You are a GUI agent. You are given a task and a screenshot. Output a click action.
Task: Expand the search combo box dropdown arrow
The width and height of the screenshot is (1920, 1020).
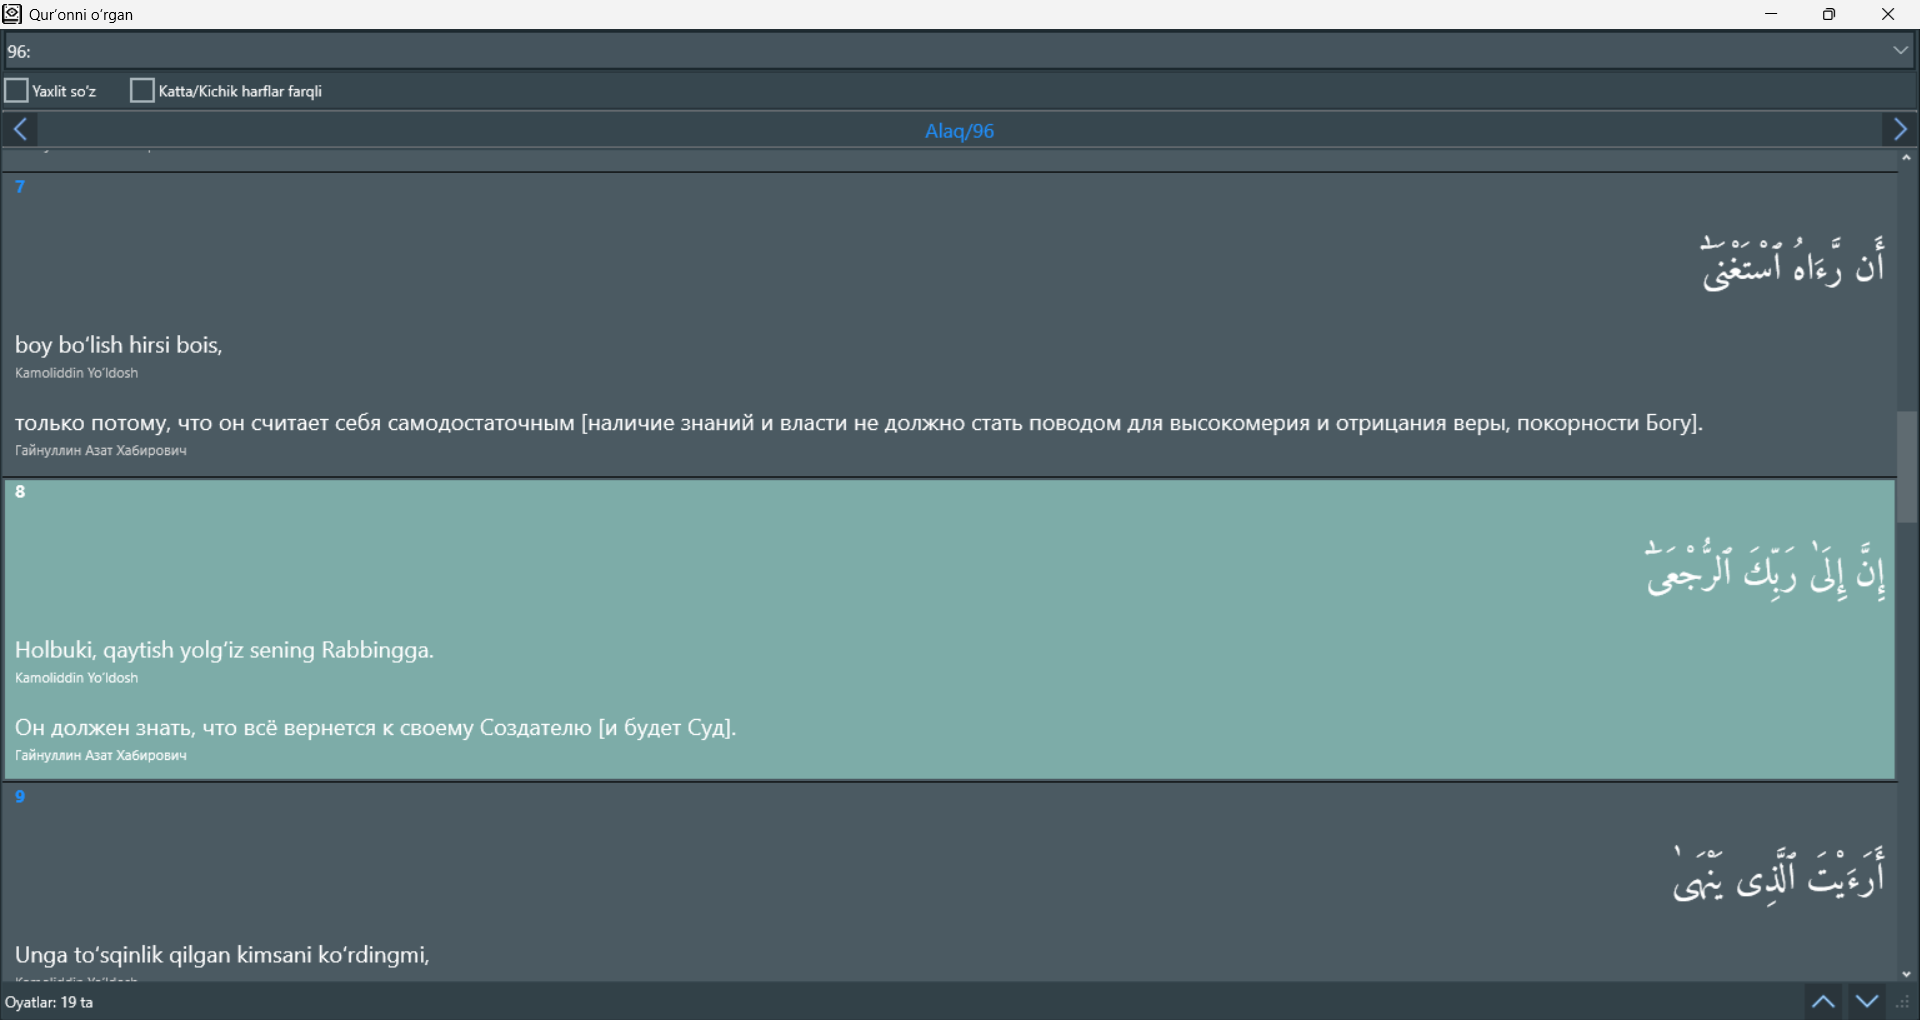pos(1901,51)
